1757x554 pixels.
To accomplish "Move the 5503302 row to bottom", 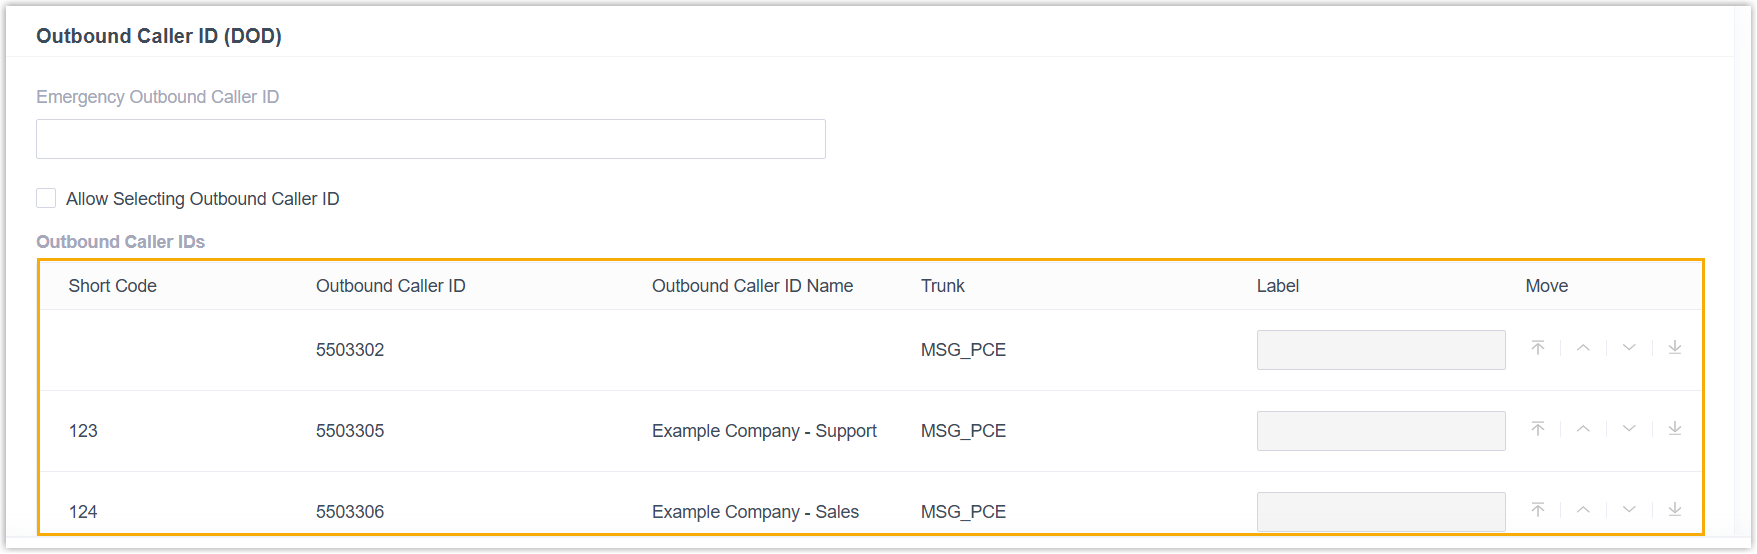I will [1675, 348].
